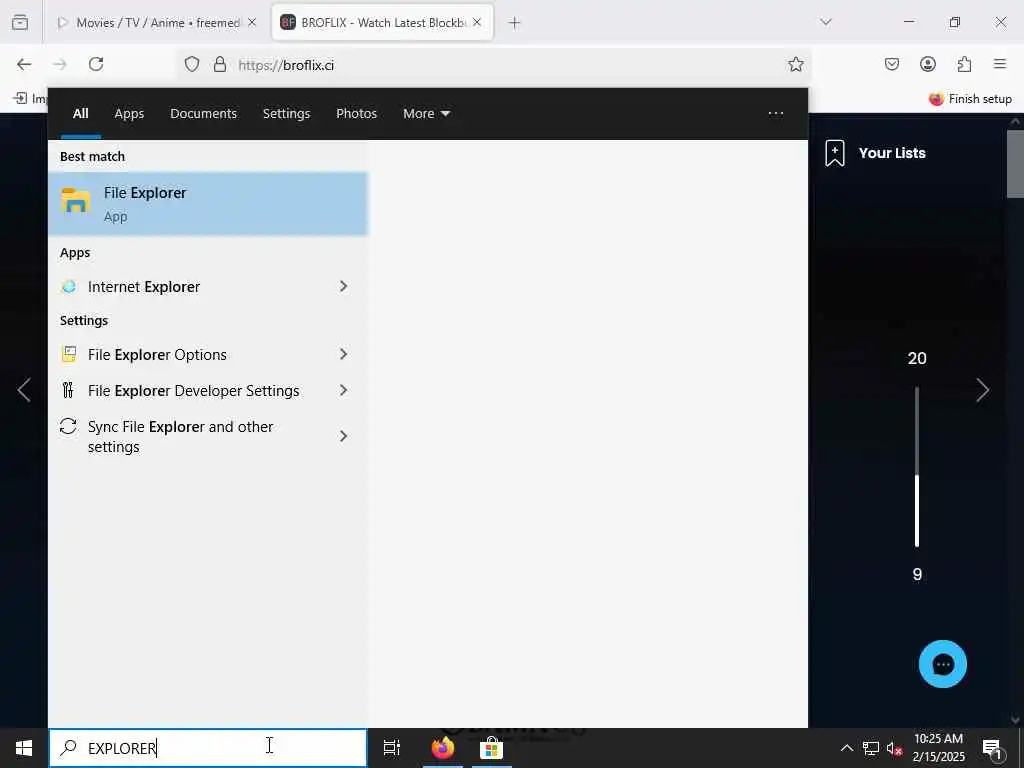1024x768 pixels.
Task: Open Firefox from the taskbar
Action: (x=443, y=748)
